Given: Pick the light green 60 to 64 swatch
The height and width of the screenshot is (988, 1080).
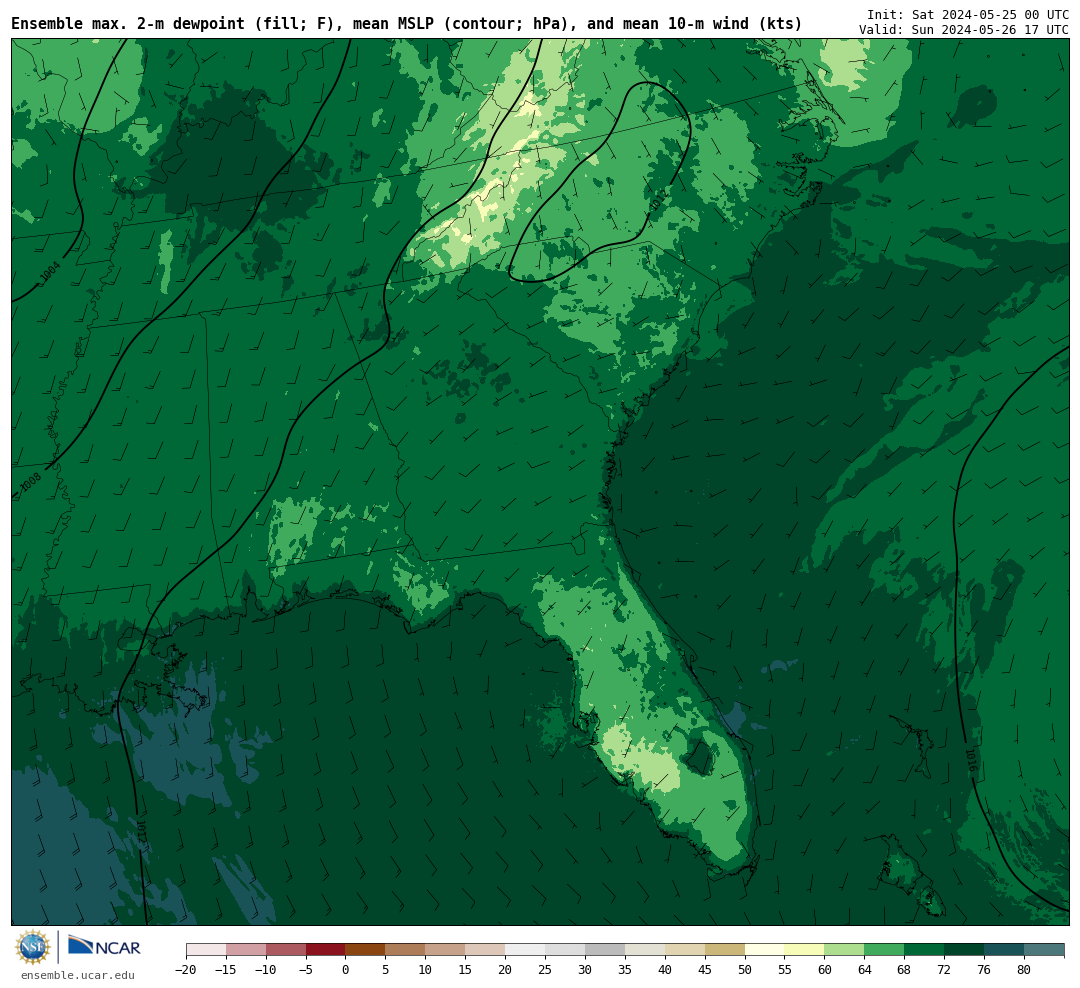Looking at the screenshot, I should point(845,950).
